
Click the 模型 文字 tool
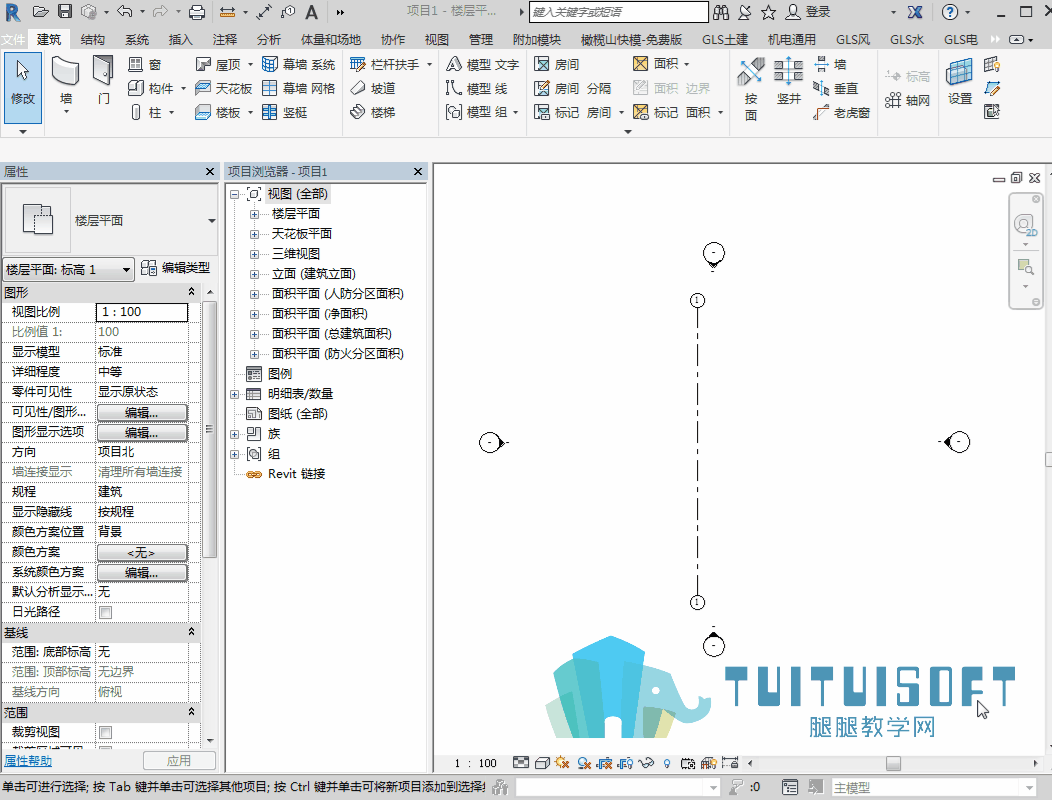pos(482,64)
